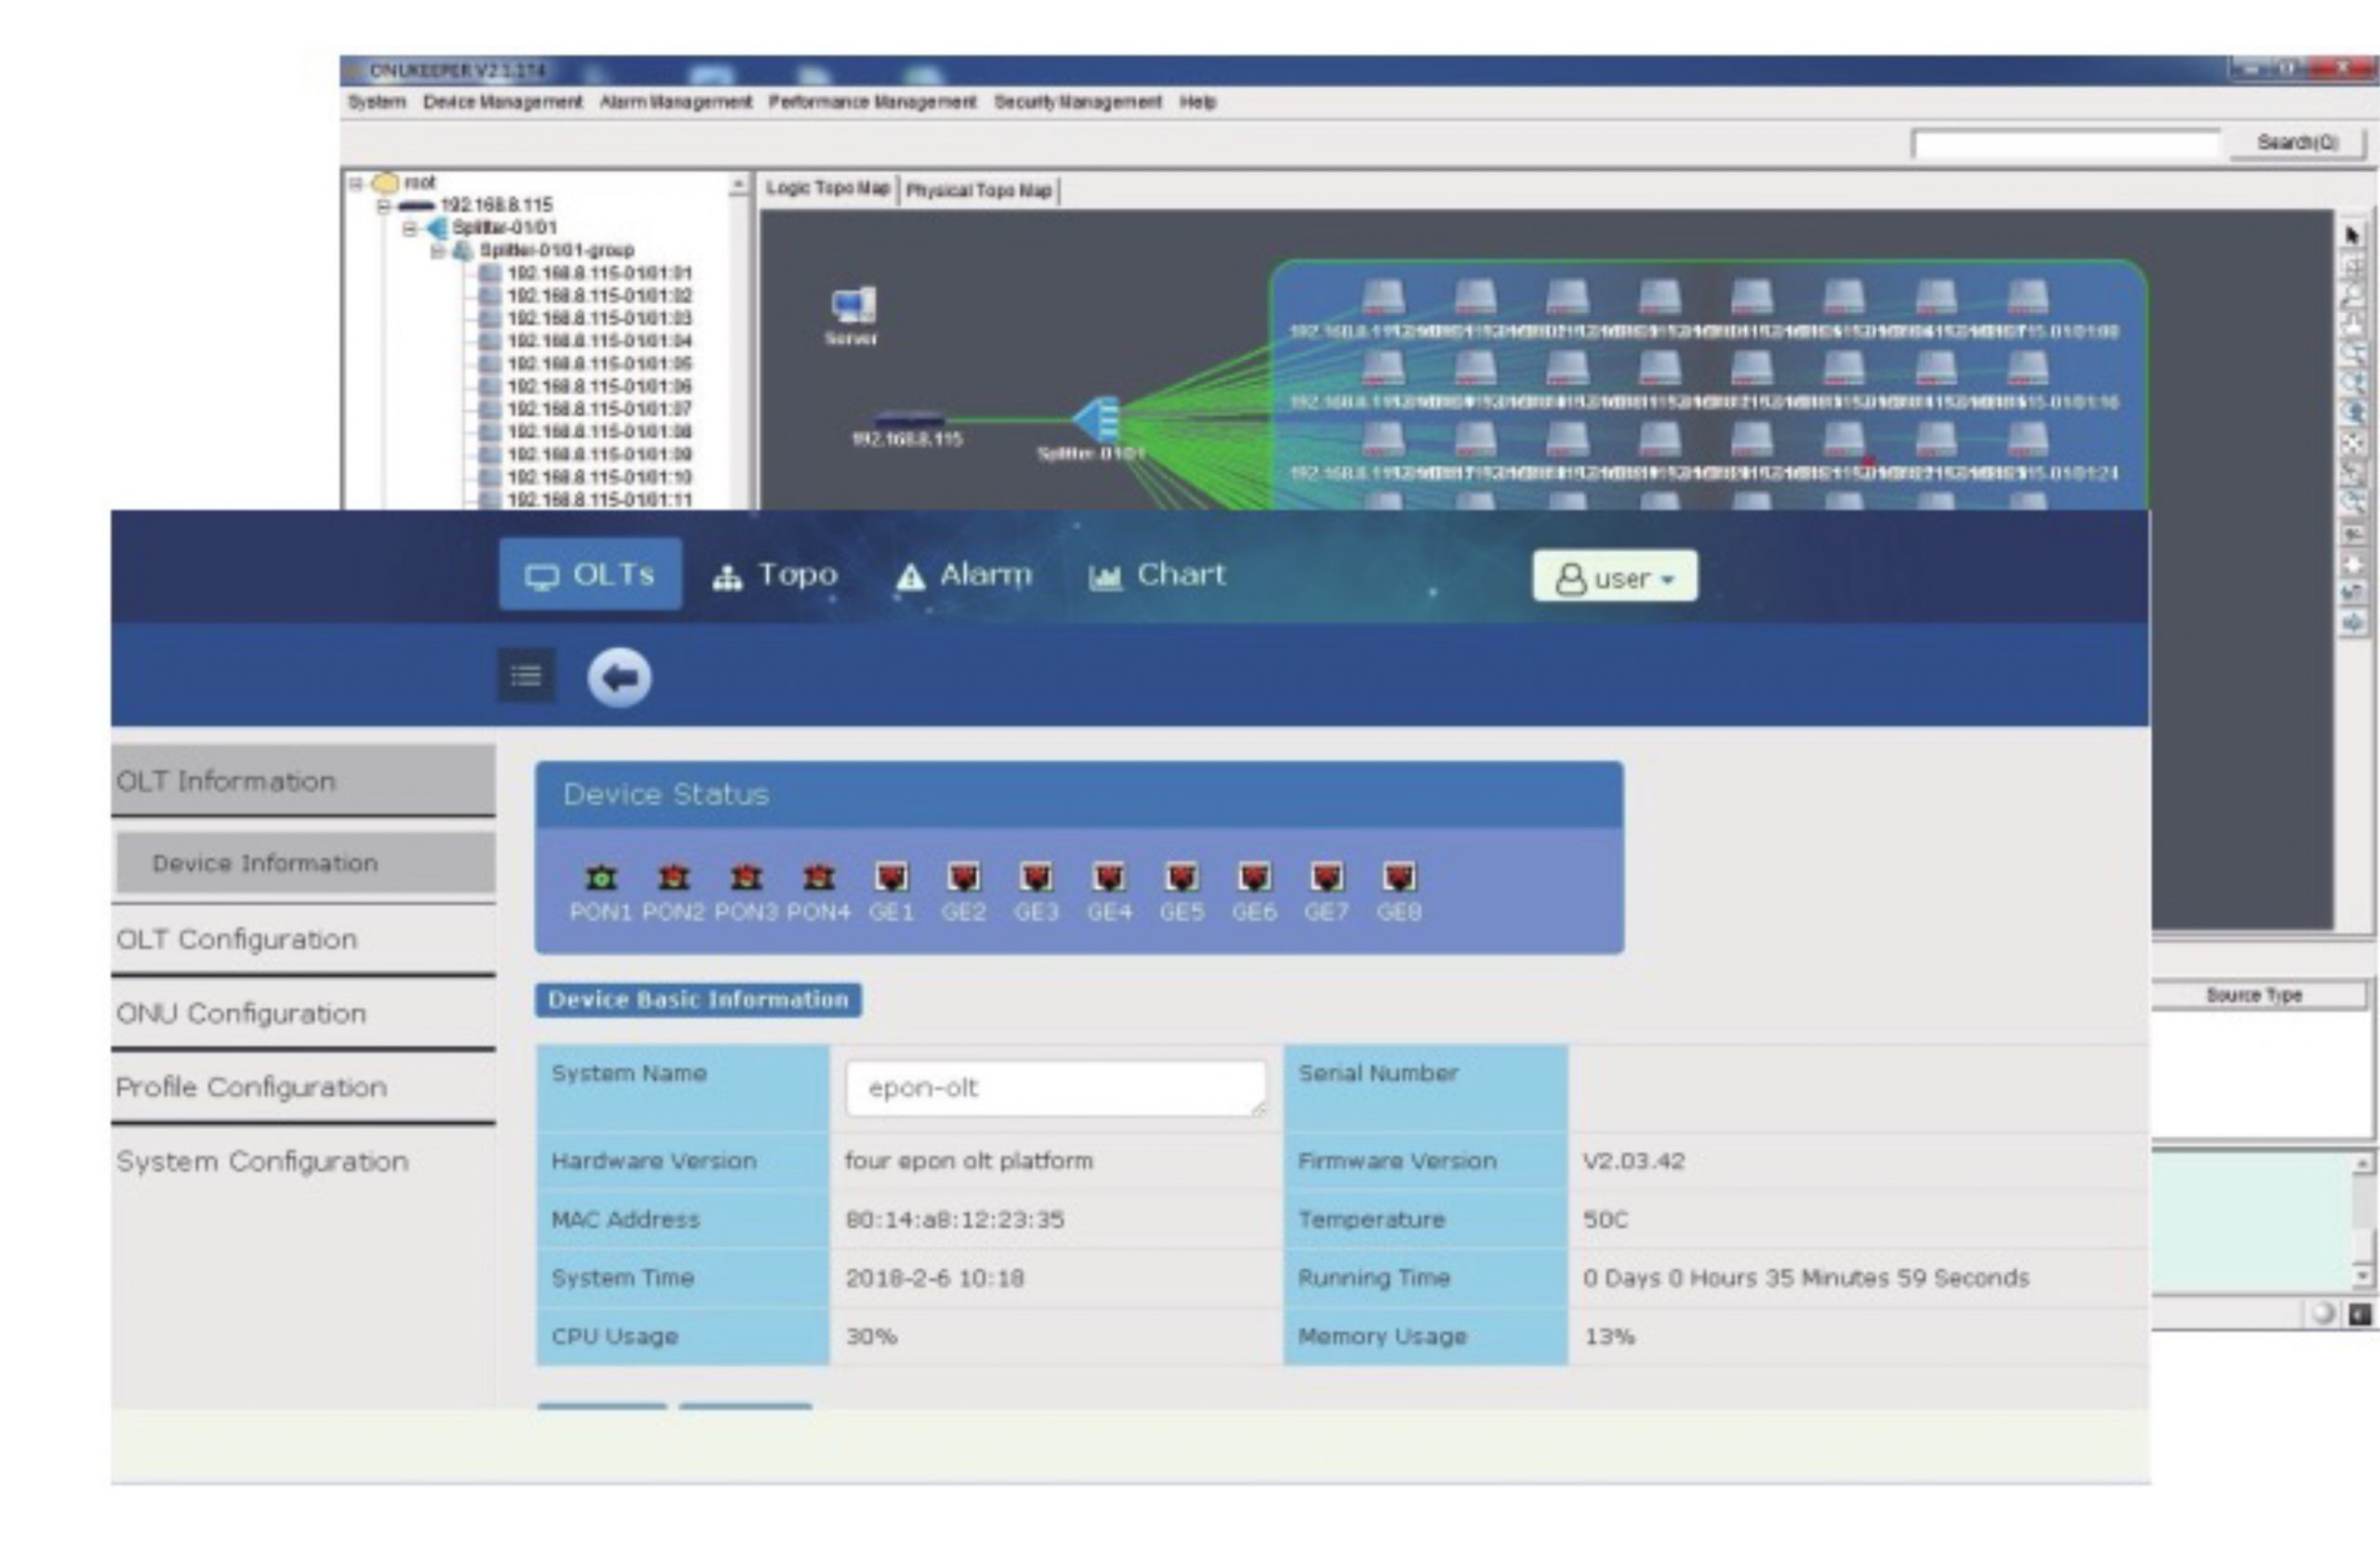Screen dimensions: 2380x1547
Task: Collapse the root tree node
Action: click(356, 183)
